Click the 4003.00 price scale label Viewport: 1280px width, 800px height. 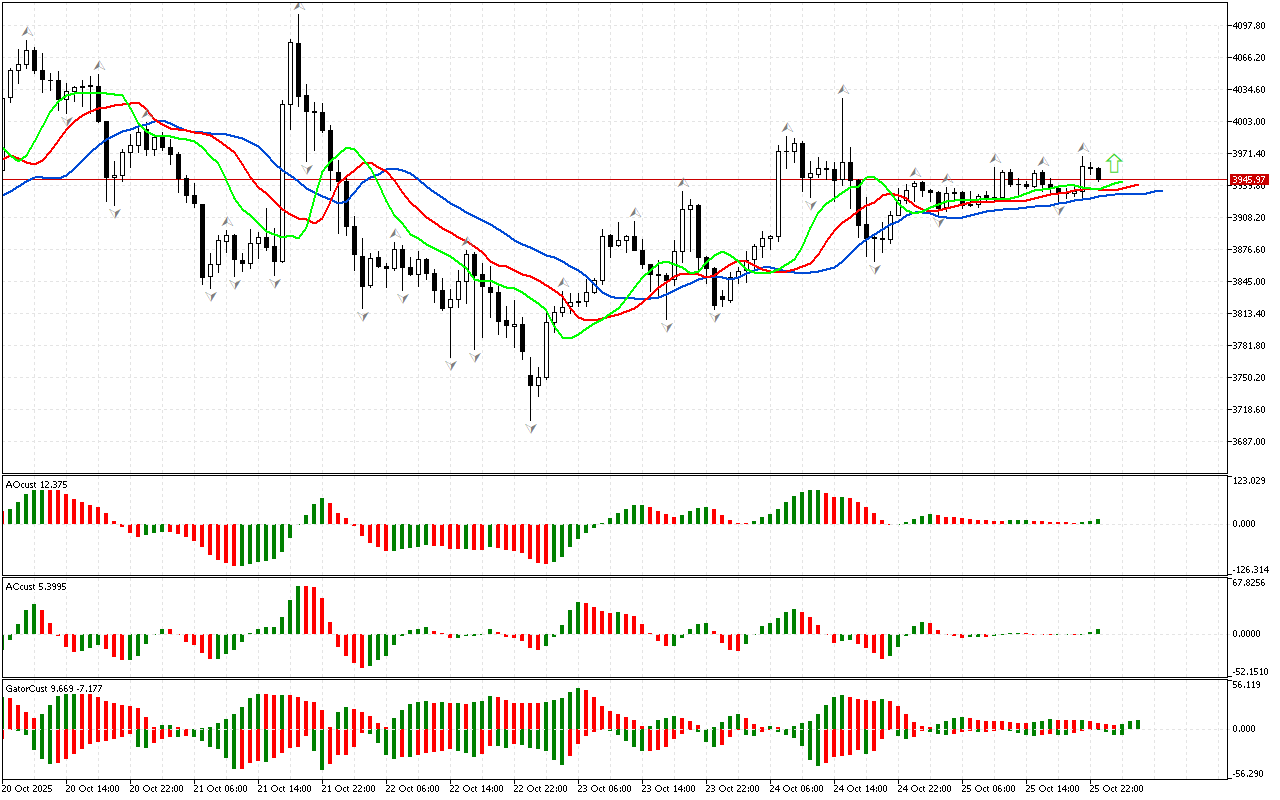click(1250, 122)
